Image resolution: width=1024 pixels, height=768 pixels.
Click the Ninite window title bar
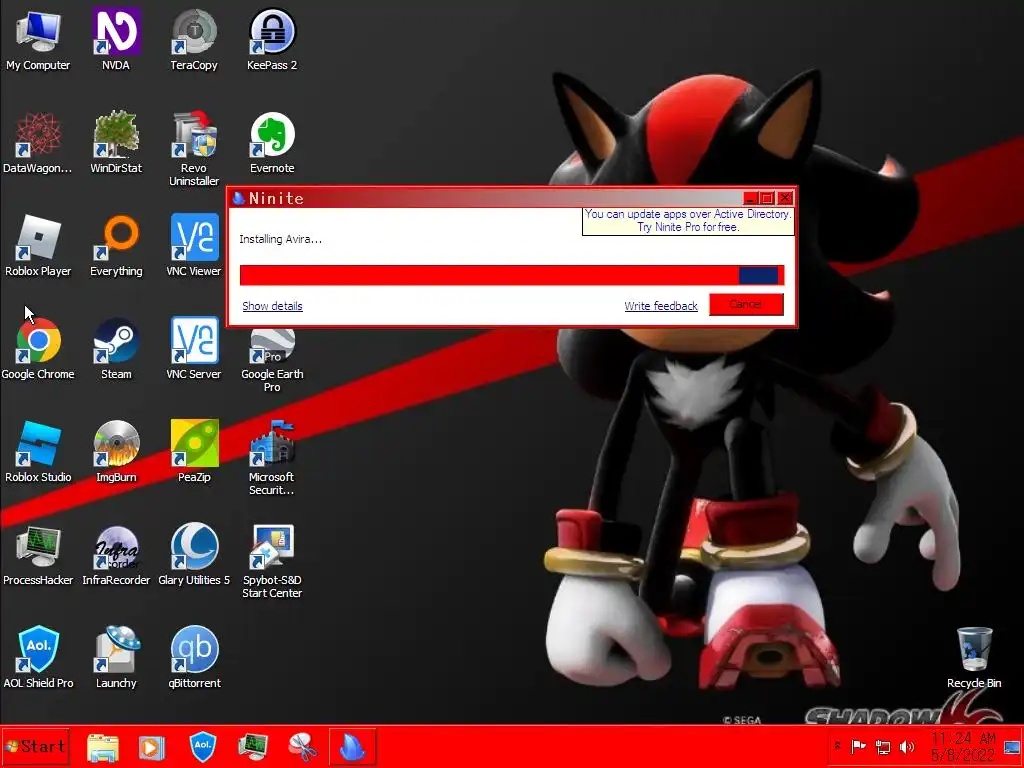coord(483,198)
